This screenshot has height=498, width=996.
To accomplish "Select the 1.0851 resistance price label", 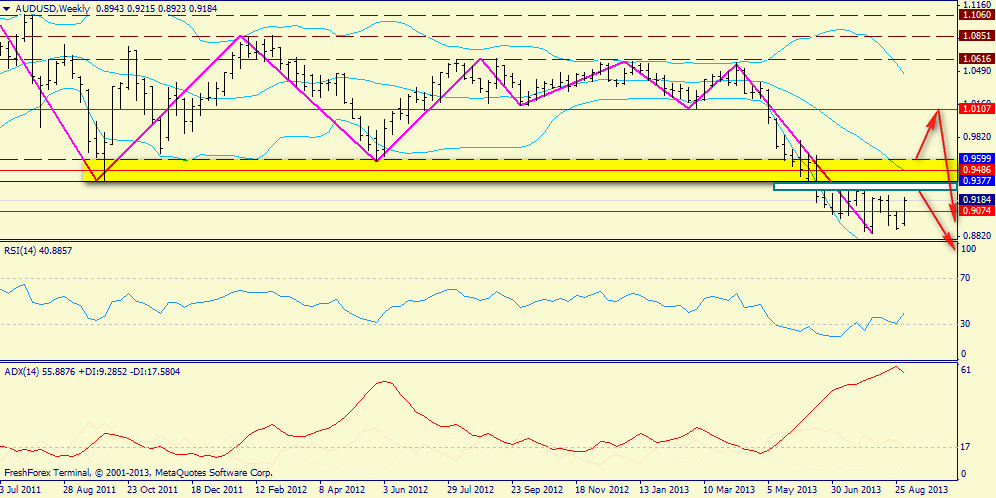I will 975,36.
